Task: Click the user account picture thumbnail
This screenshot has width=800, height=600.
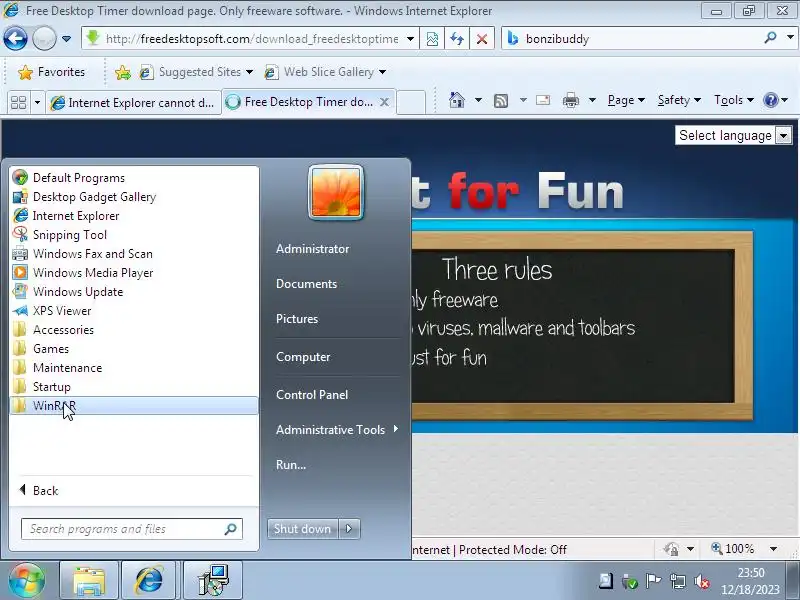Action: click(x=336, y=192)
